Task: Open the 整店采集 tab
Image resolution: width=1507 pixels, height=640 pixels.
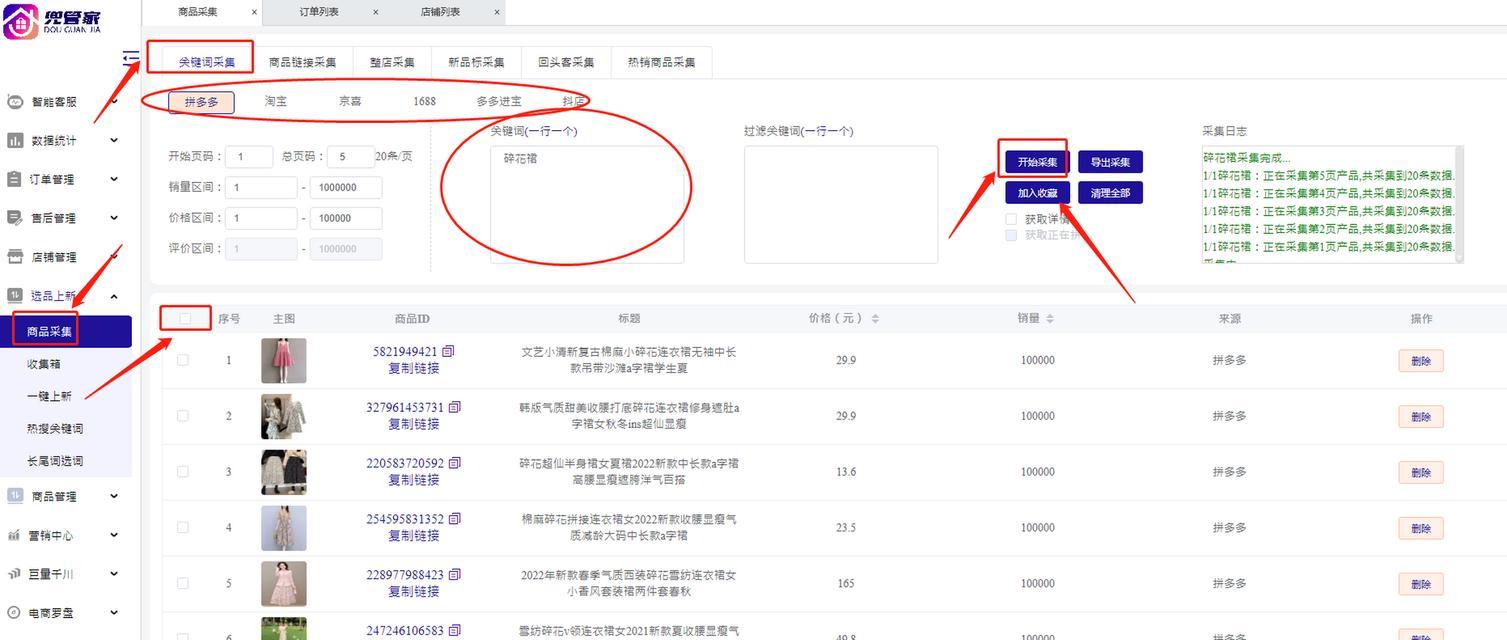Action: tap(392, 62)
